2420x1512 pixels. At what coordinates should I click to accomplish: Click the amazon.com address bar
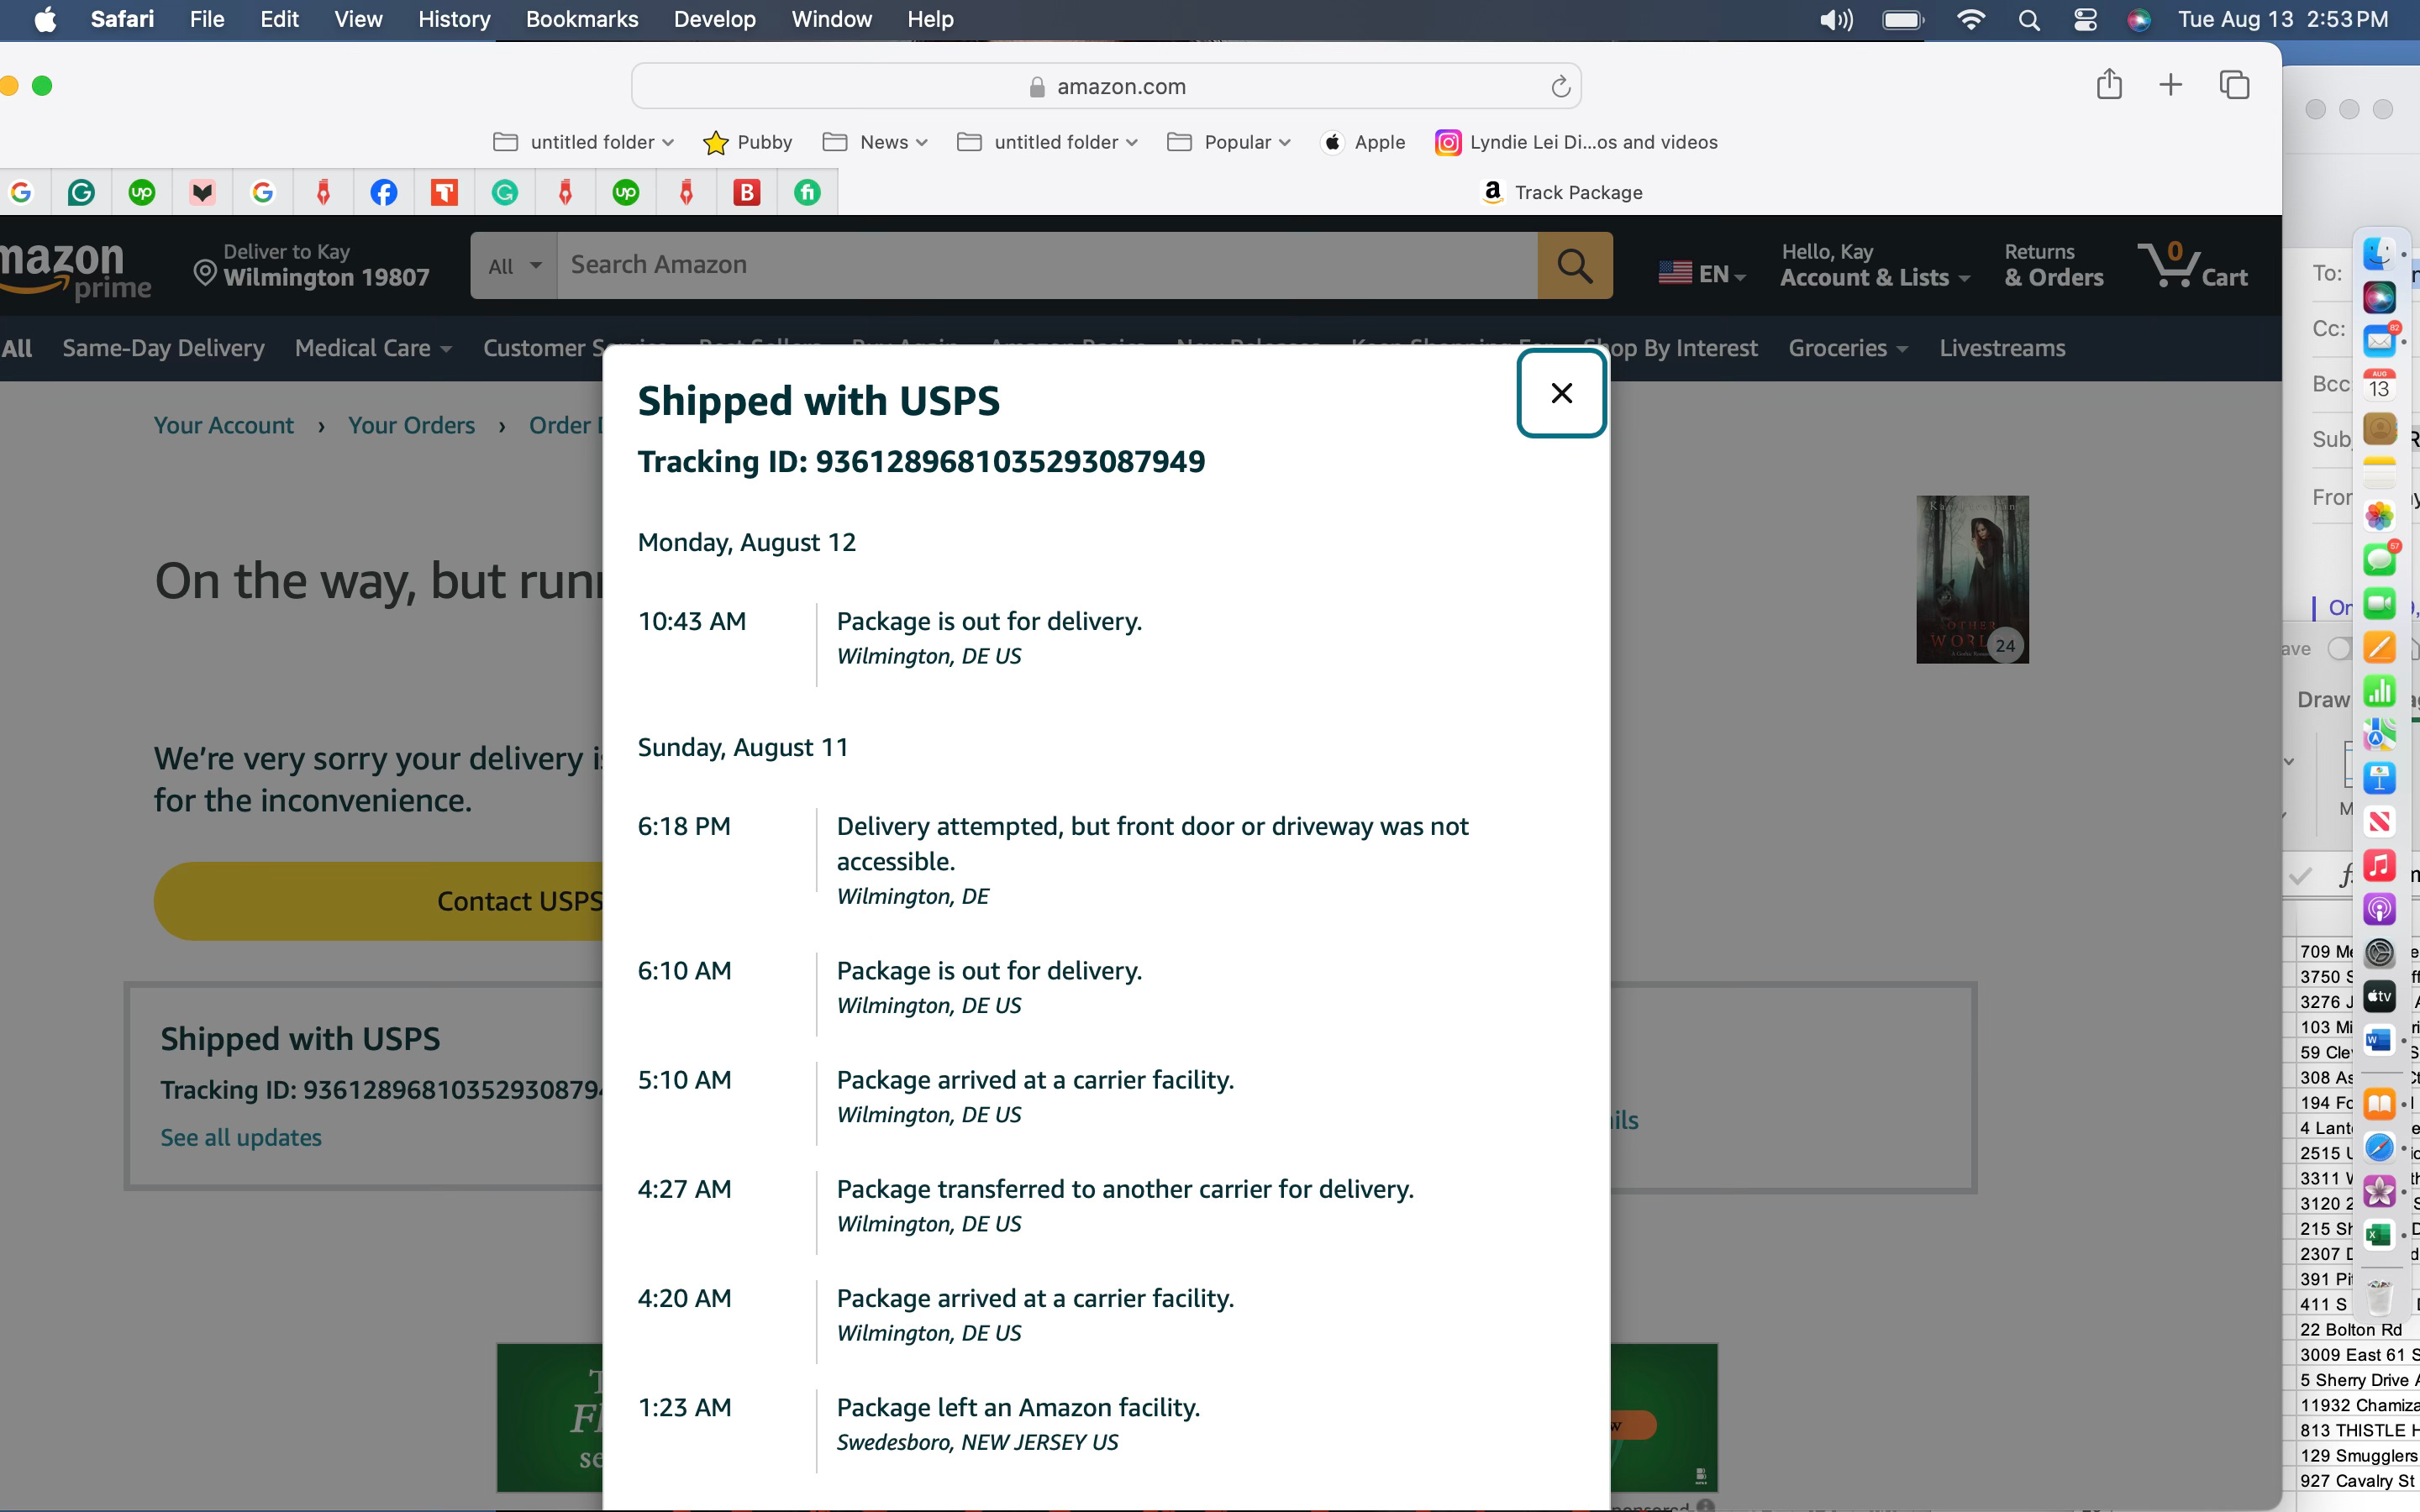[1106, 87]
